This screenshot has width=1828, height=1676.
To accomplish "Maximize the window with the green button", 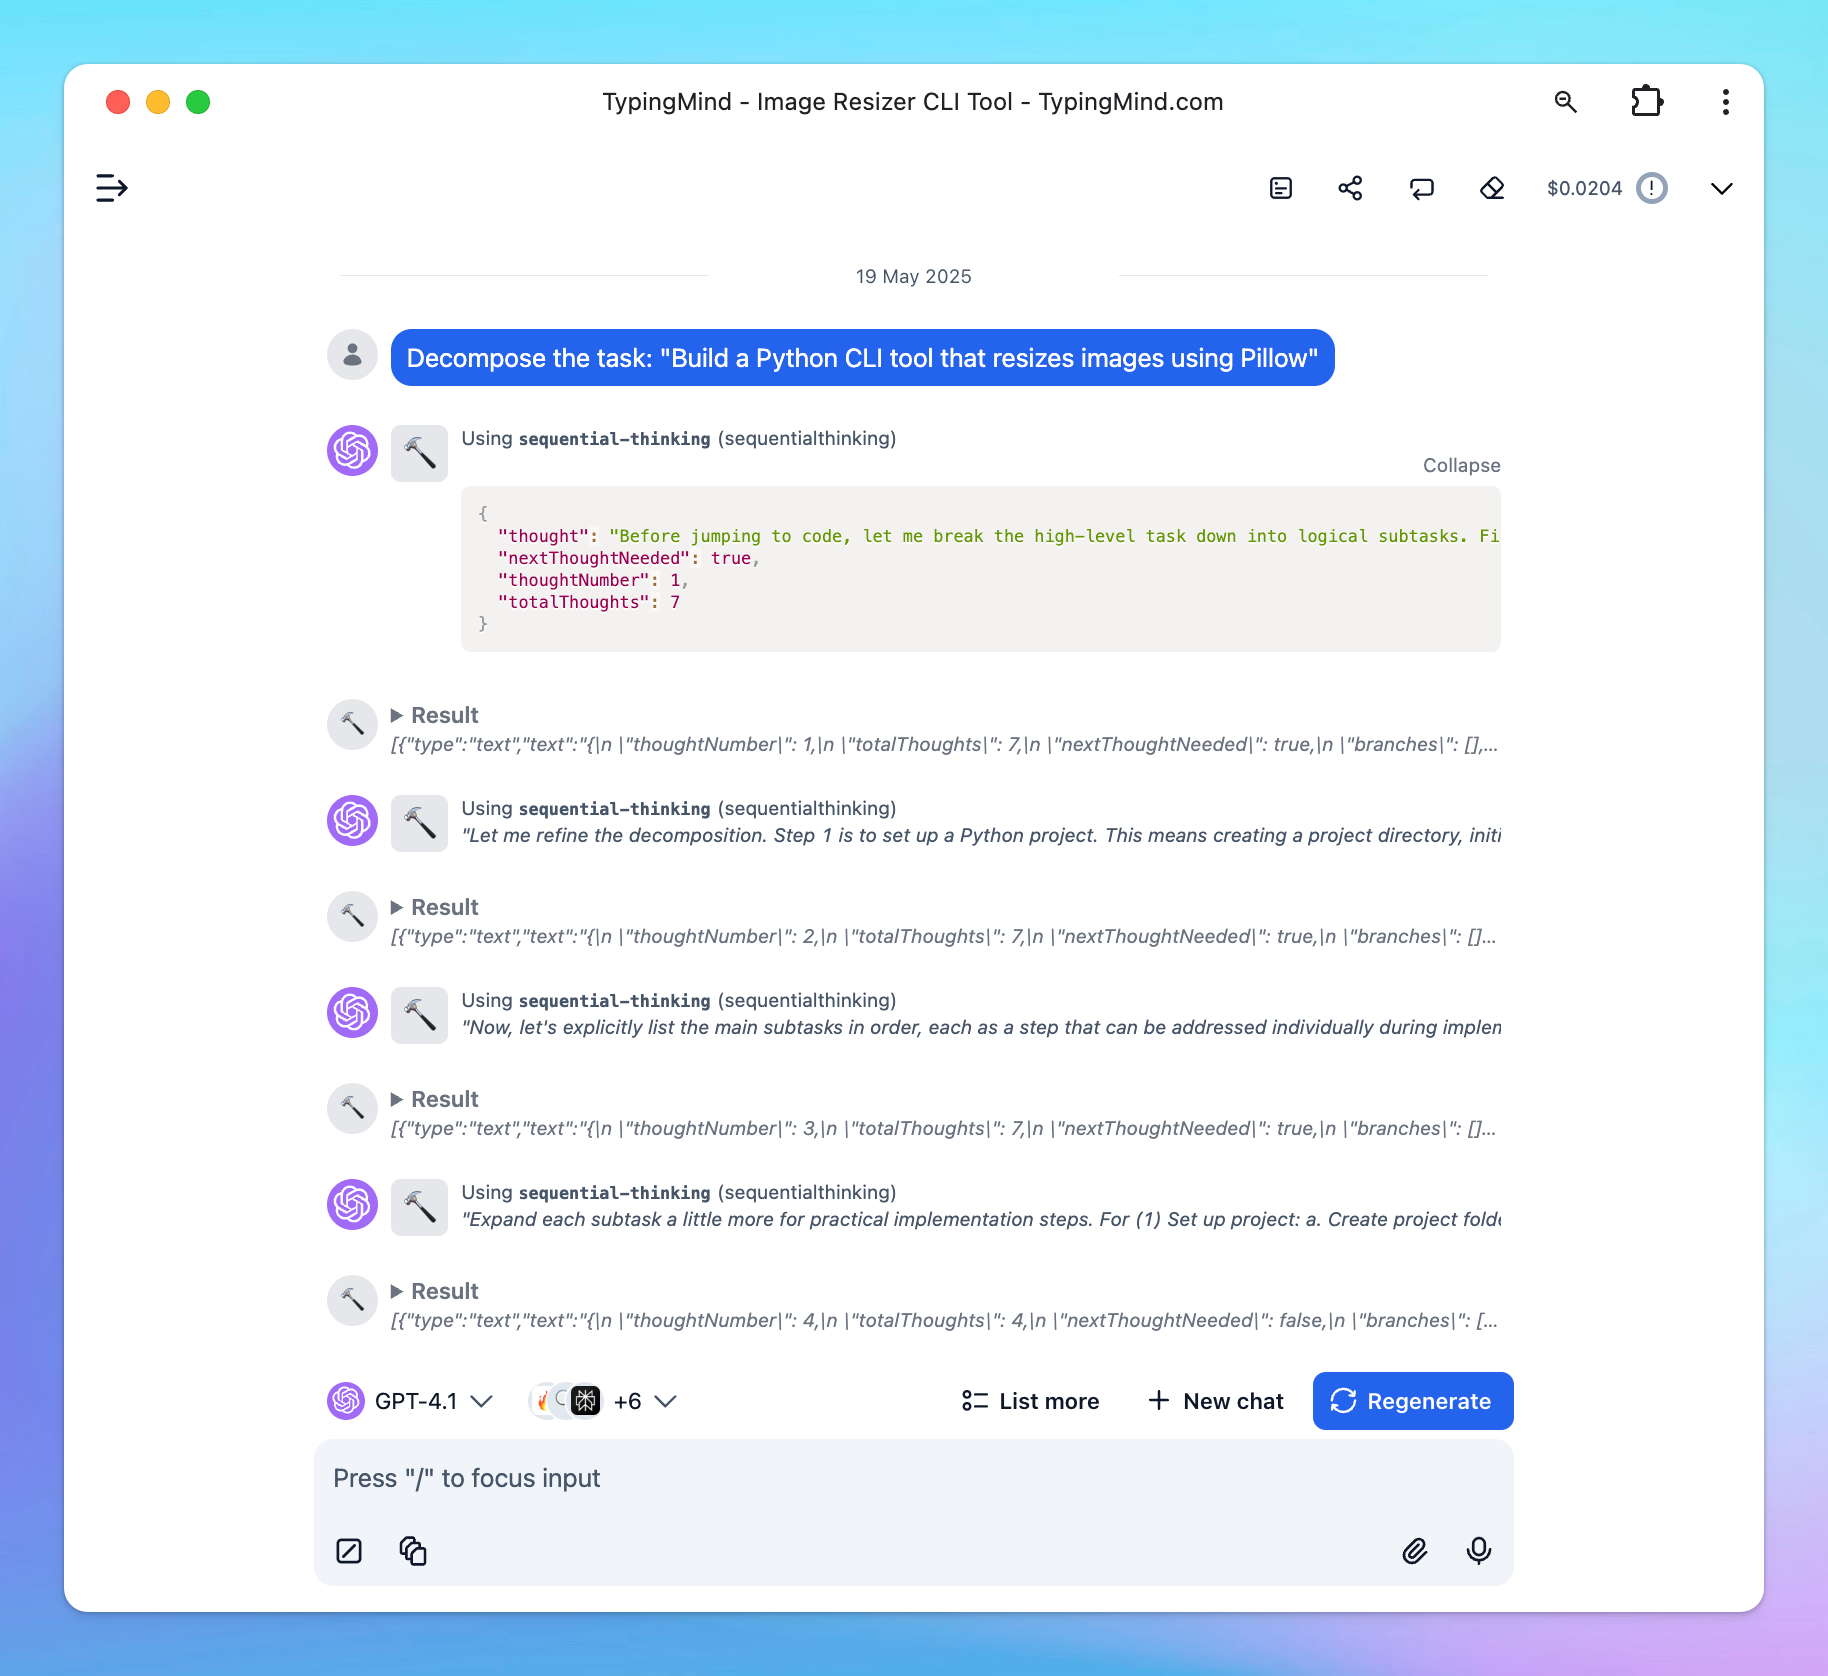I will coord(198,102).
